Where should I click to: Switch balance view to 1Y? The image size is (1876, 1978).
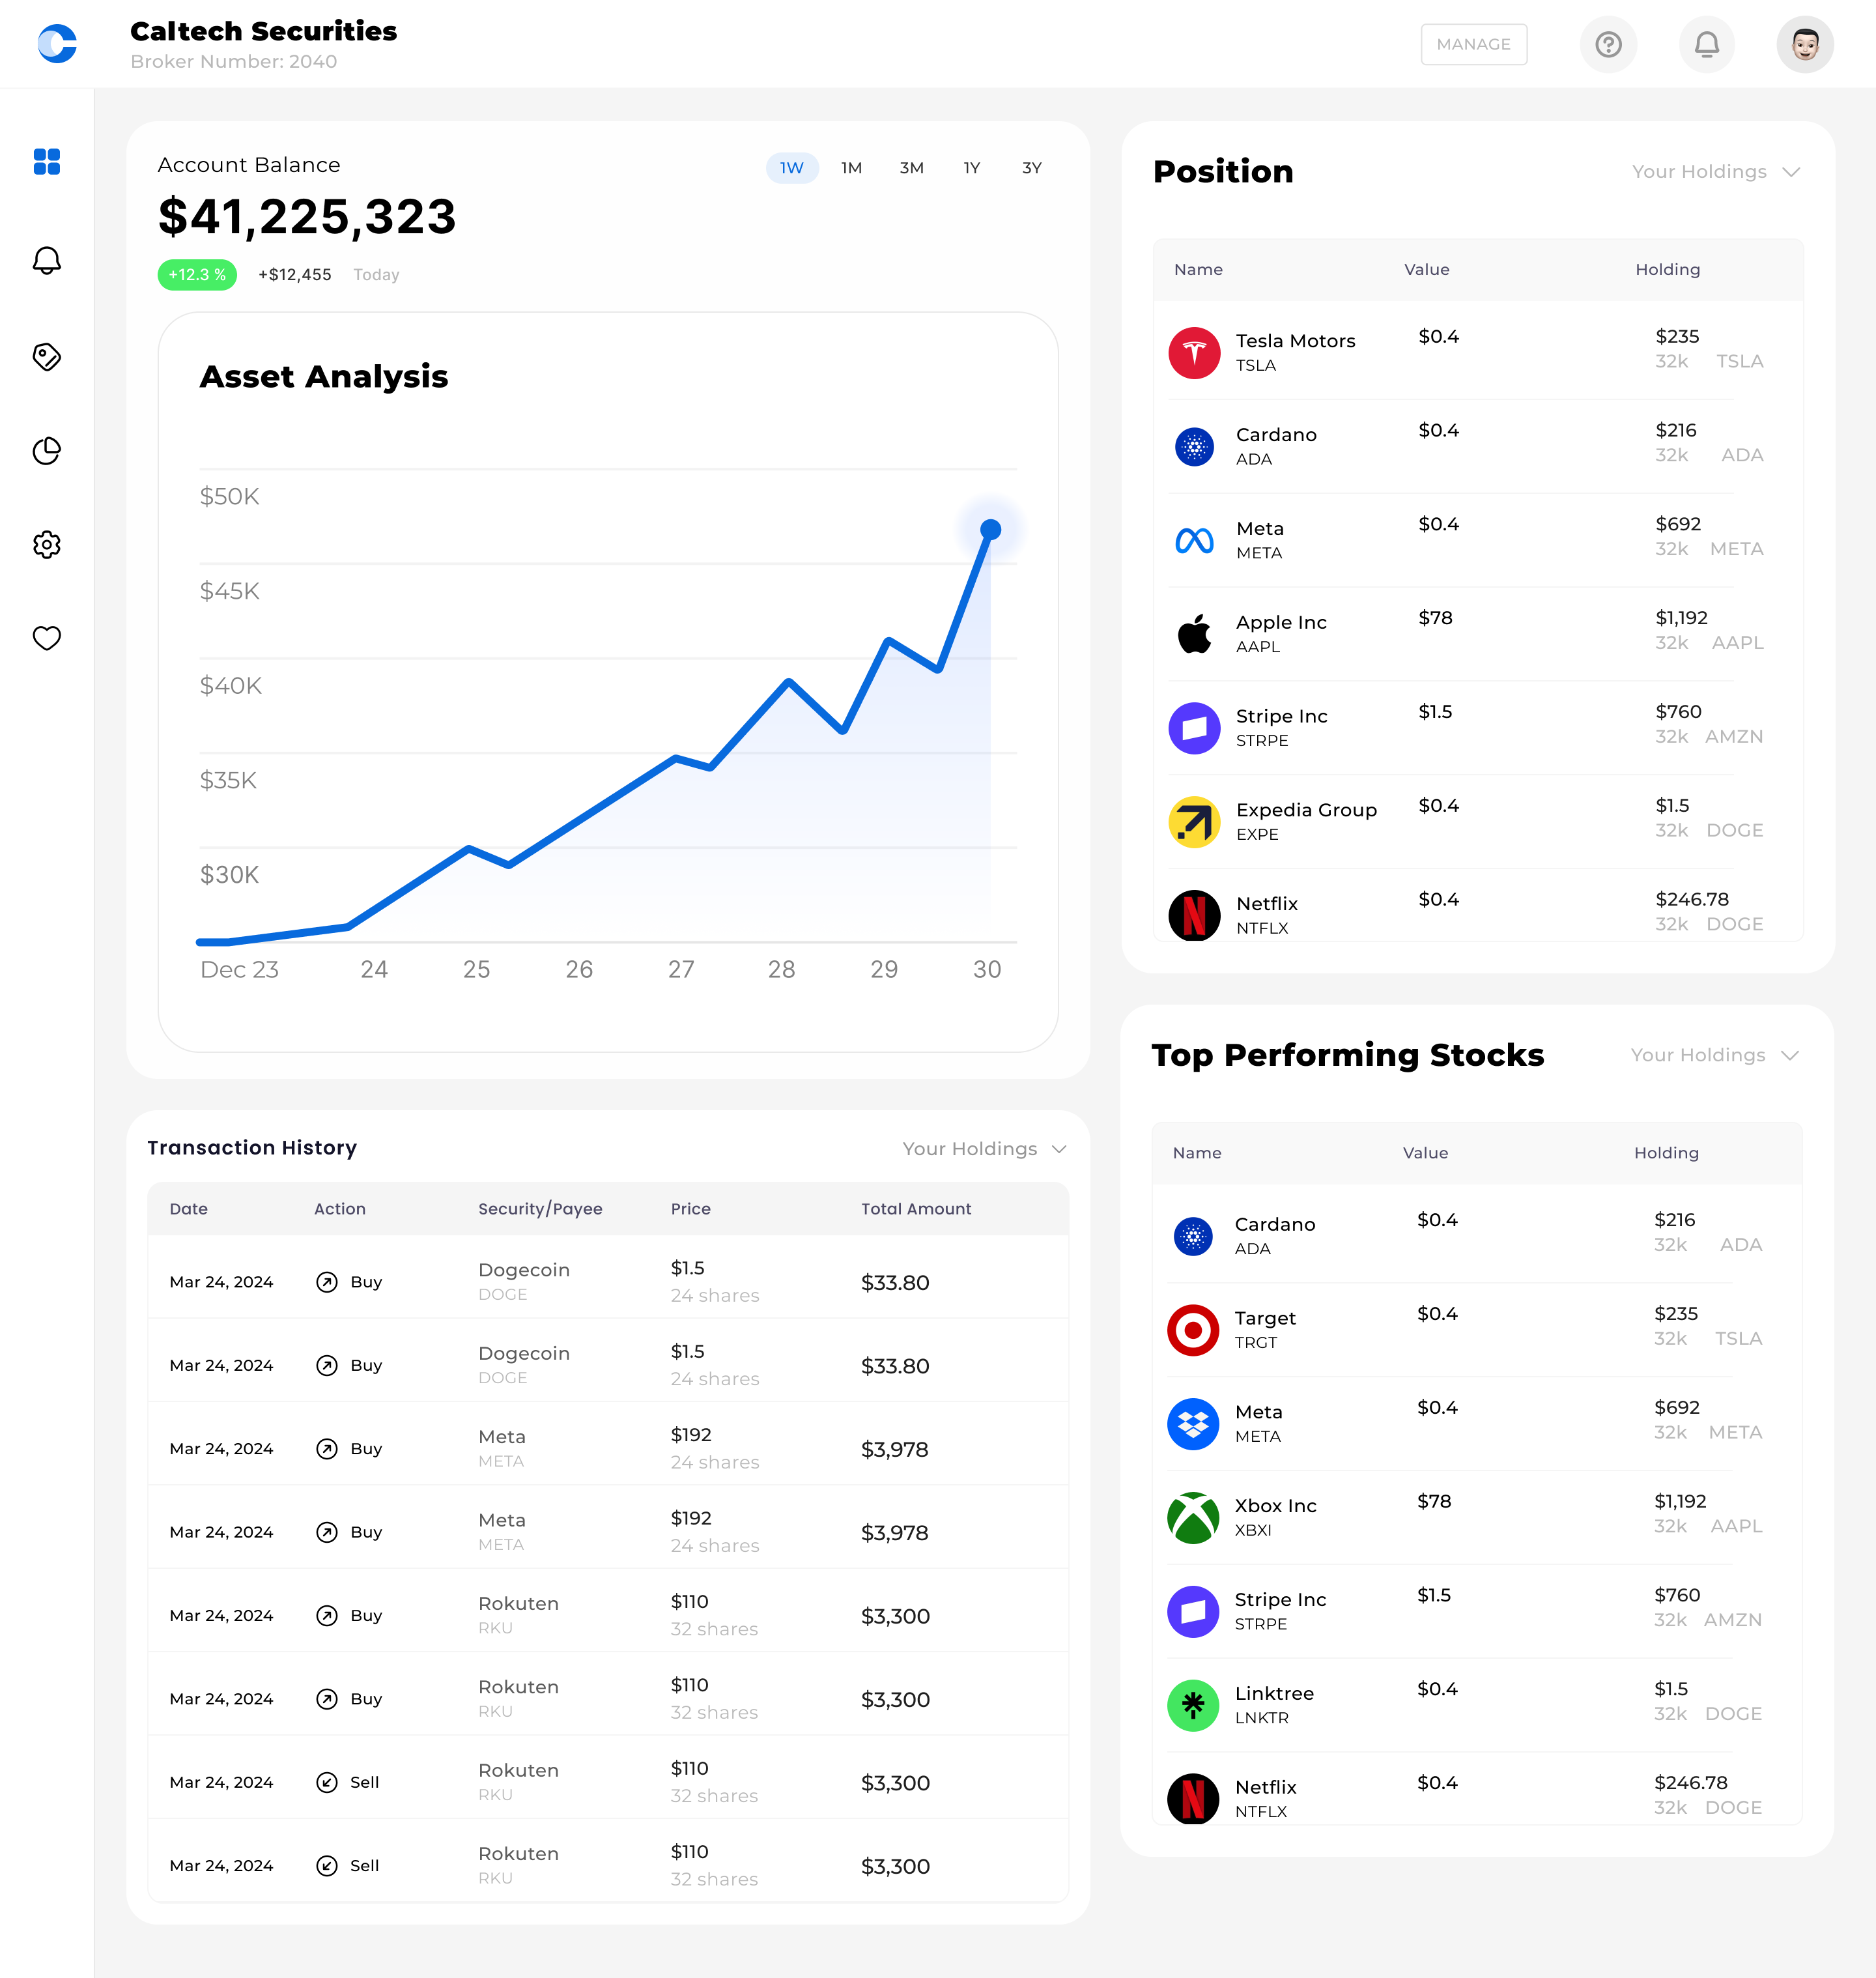[971, 168]
